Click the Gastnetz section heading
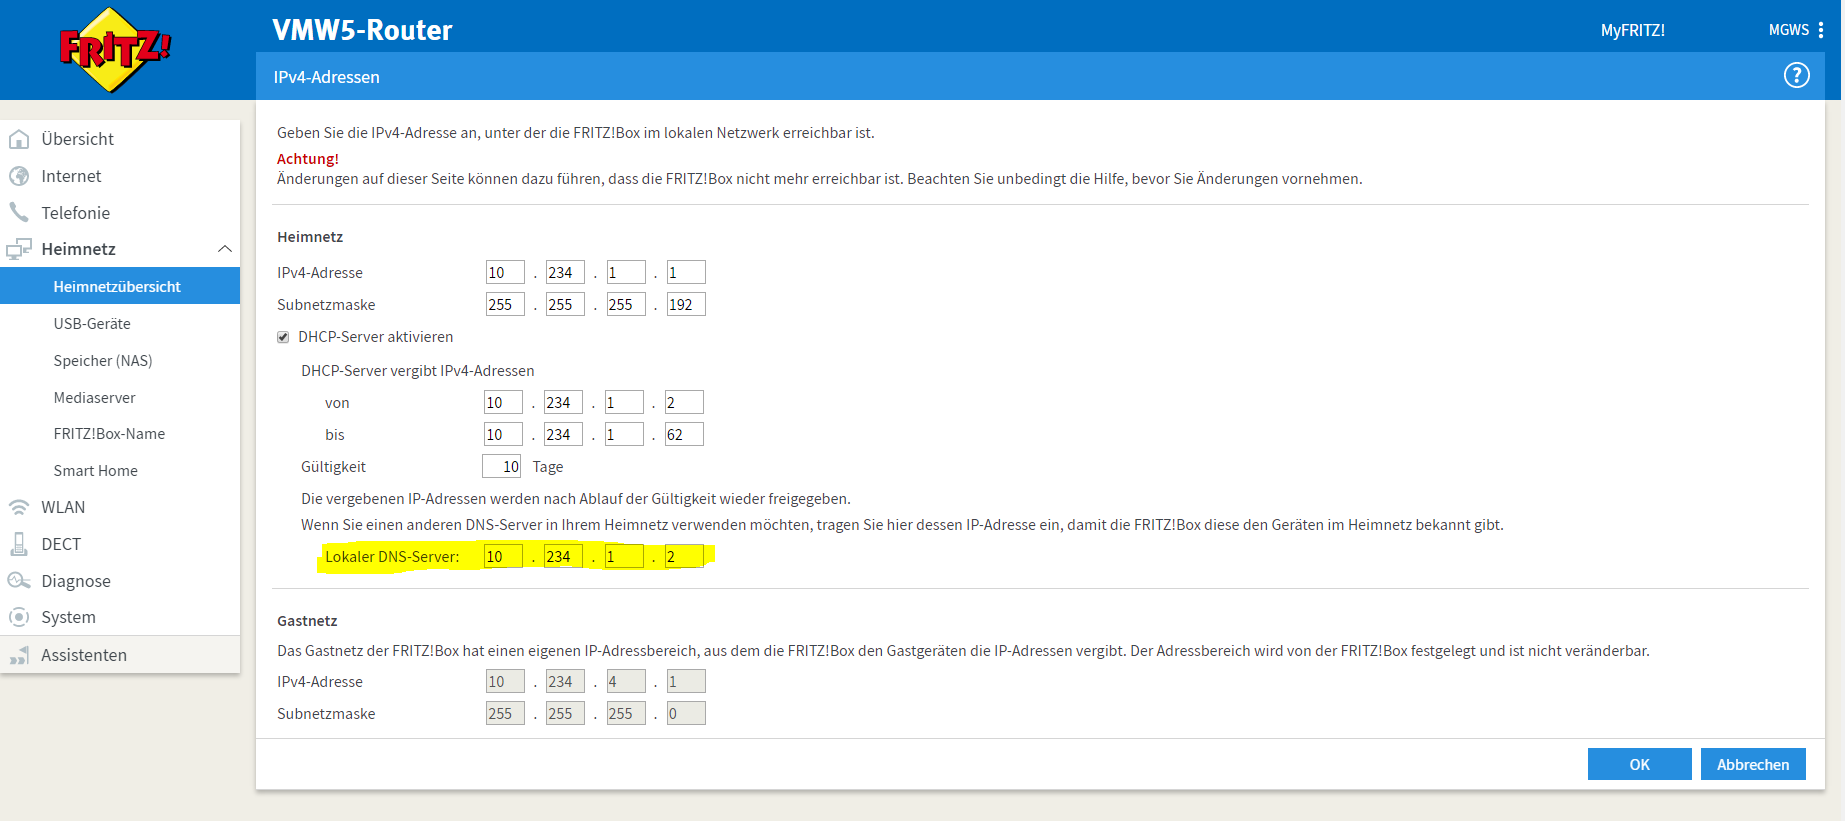 click(307, 620)
